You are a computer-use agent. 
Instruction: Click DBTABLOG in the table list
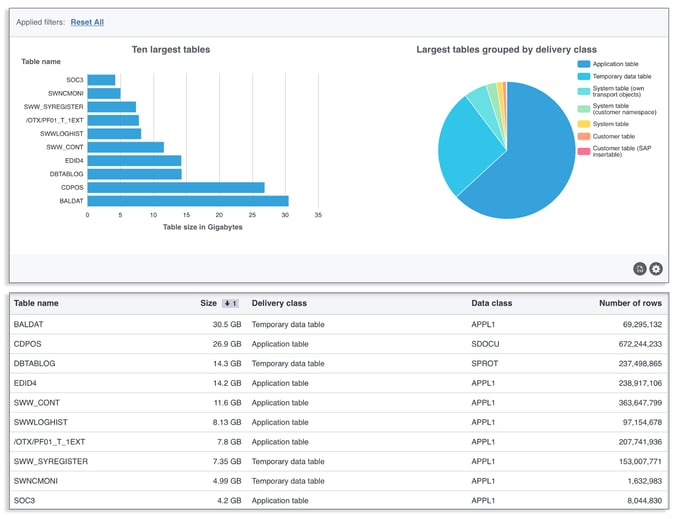pyautogui.click(x=35, y=364)
